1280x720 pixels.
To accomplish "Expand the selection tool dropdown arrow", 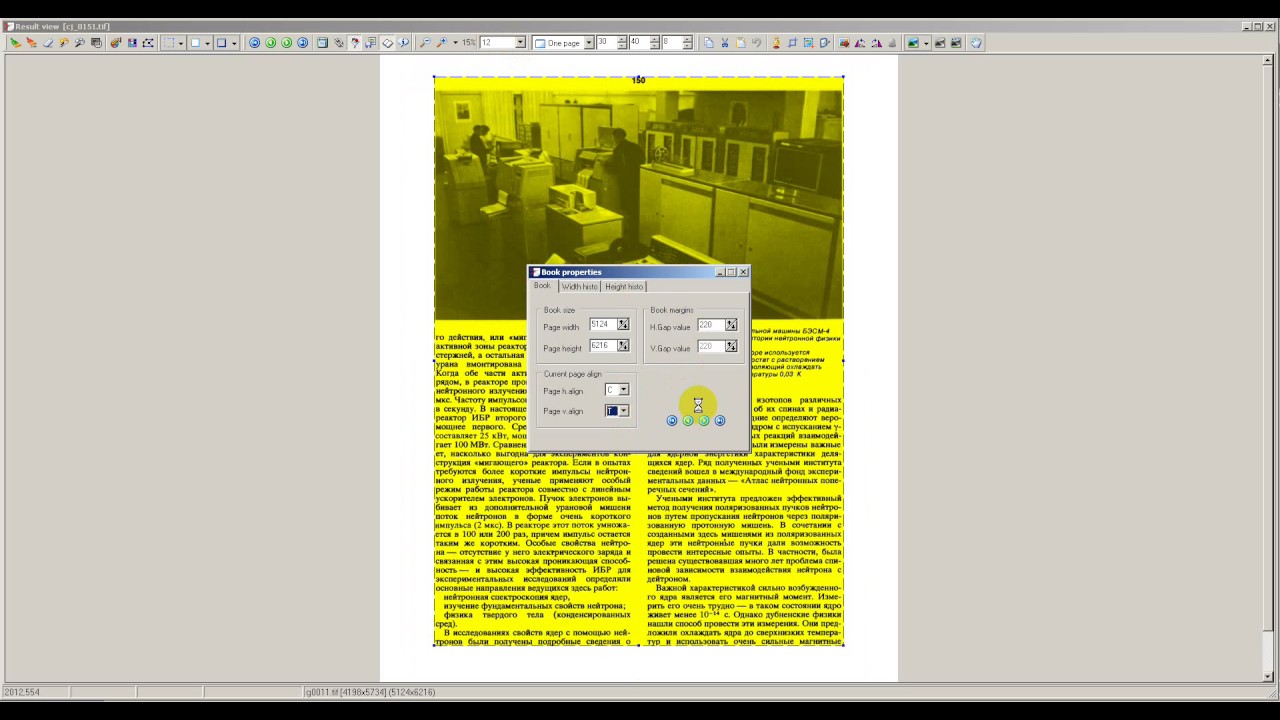I will (x=180, y=43).
